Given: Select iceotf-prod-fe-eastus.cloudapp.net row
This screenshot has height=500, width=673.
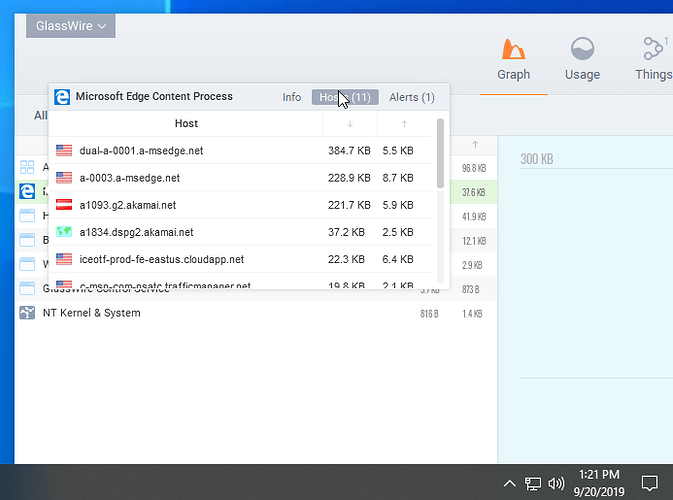Looking at the screenshot, I should click(x=161, y=259).
